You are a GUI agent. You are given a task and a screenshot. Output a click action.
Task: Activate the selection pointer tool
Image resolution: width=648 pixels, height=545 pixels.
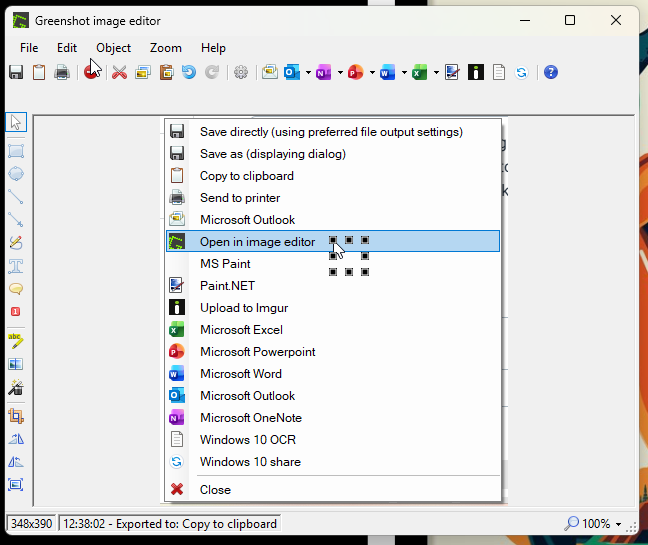[16, 122]
